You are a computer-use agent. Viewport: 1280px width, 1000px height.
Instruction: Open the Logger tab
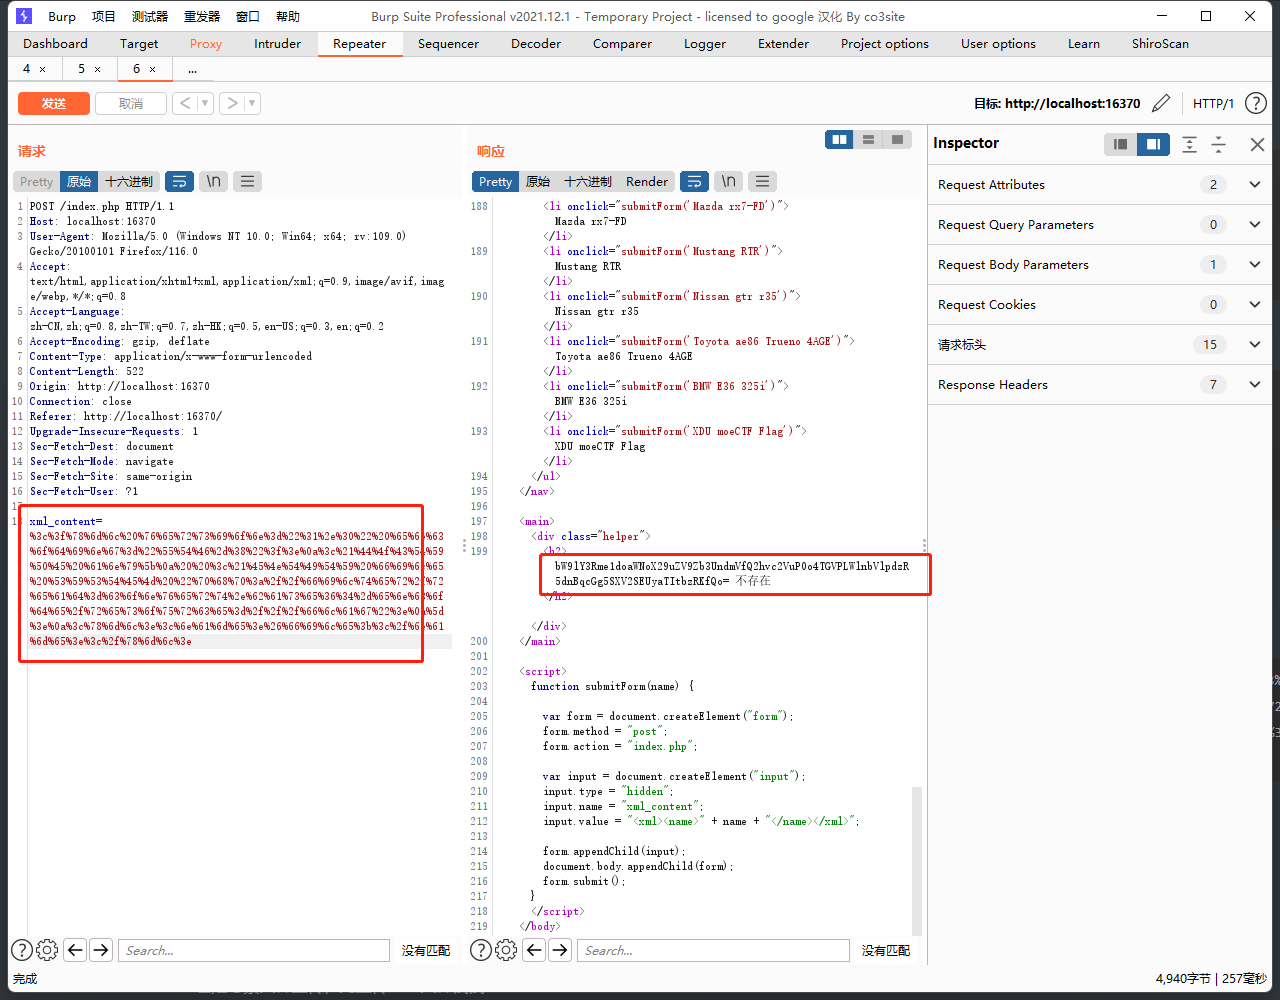pos(705,43)
